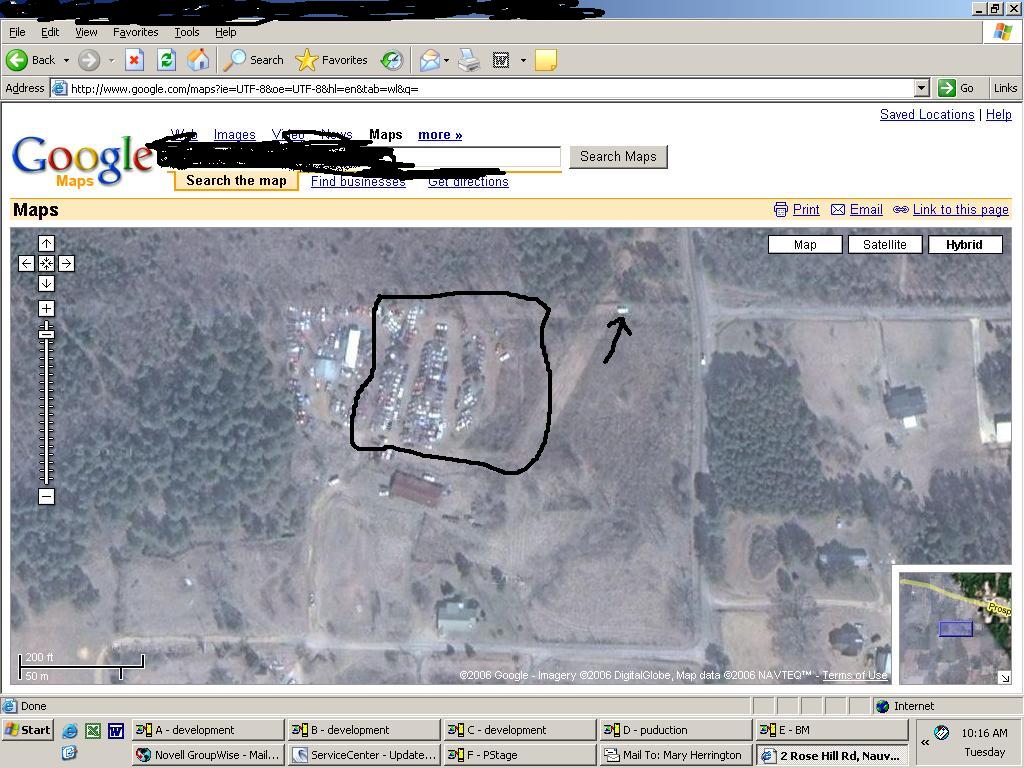Image resolution: width=1024 pixels, height=768 pixels.
Task: Click the Forward navigation arrow
Action: click(x=89, y=60)
